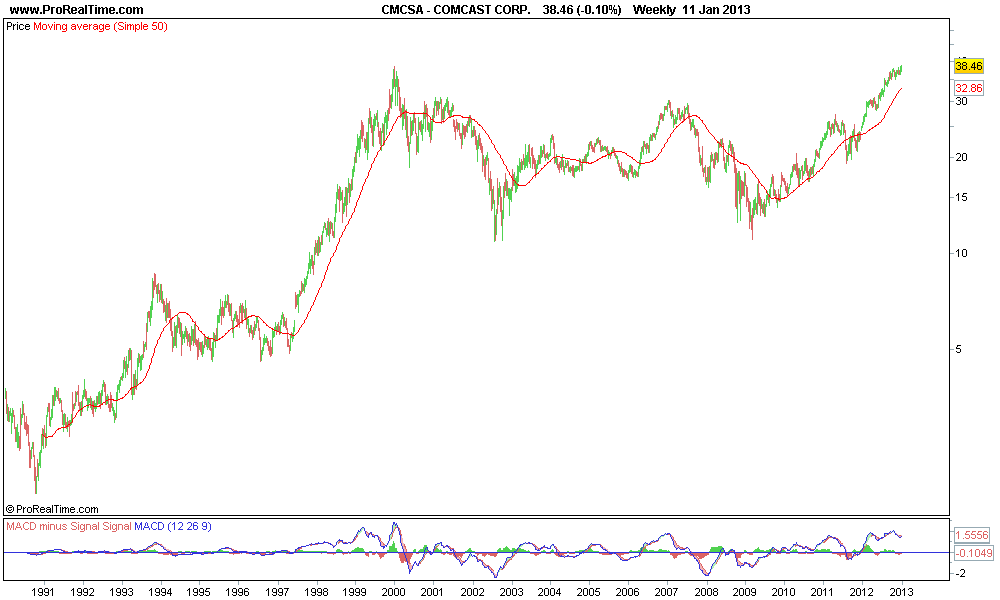Click the 1996 year axis label
This screenshot has height=600, width=1000.
pos(238,592)
